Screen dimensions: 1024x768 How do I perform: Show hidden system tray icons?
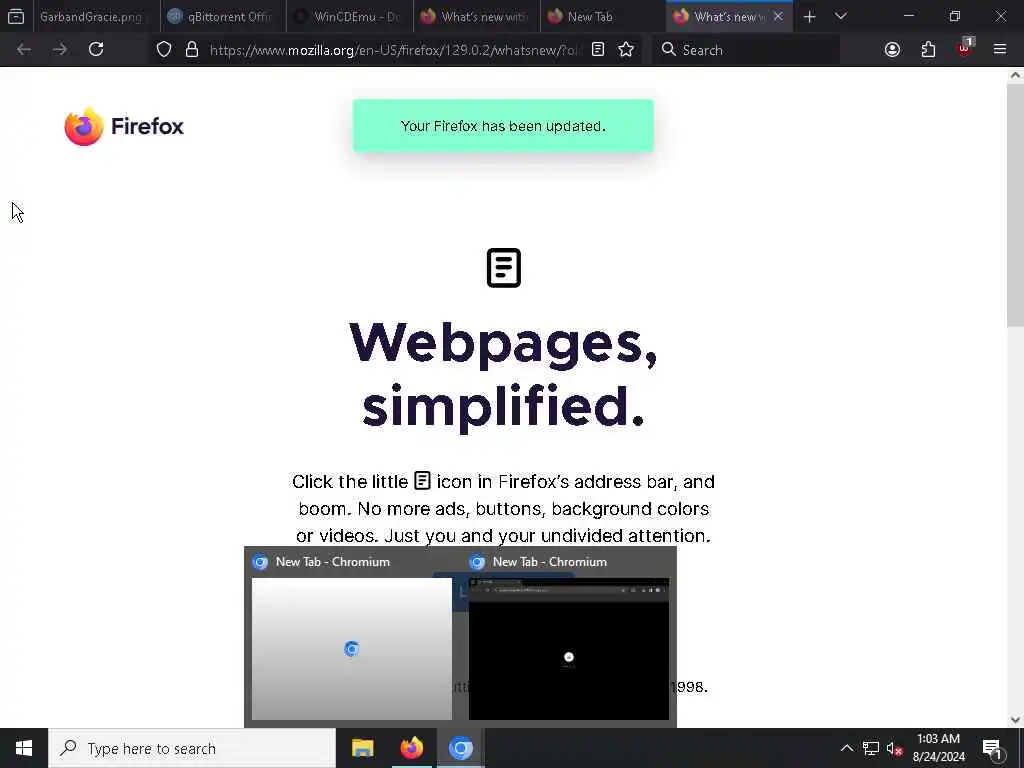coord(846,748)
